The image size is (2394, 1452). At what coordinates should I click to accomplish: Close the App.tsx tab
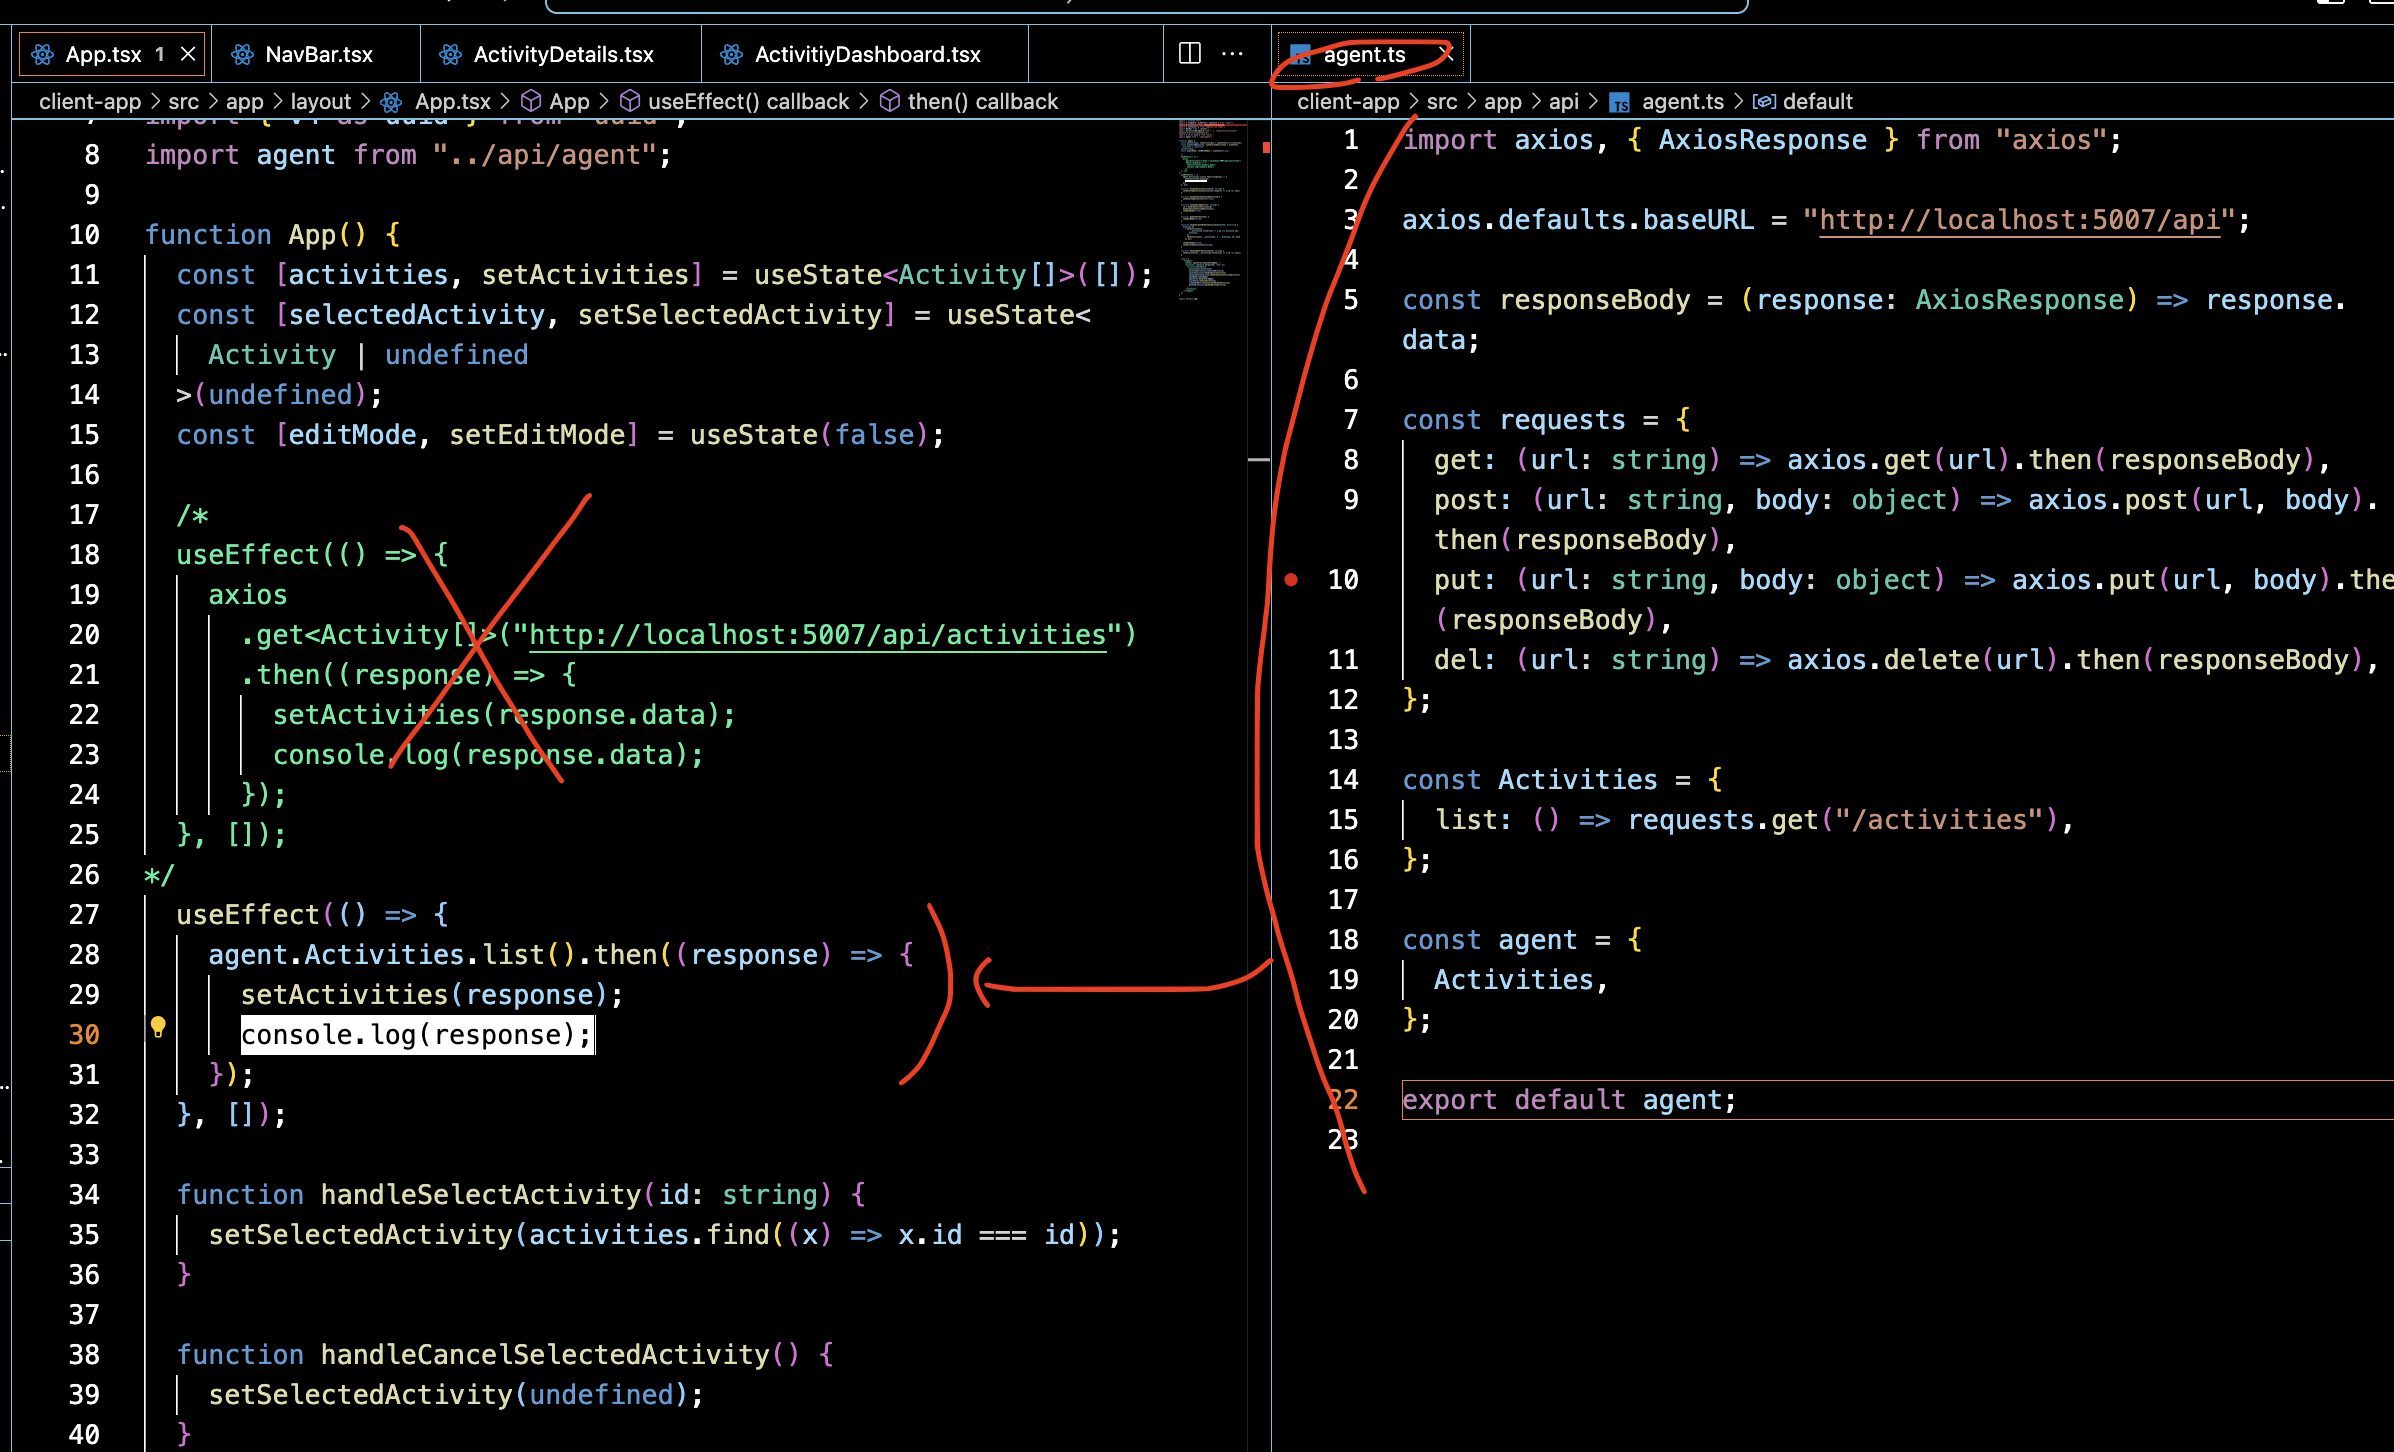click(x=188, y=54)
